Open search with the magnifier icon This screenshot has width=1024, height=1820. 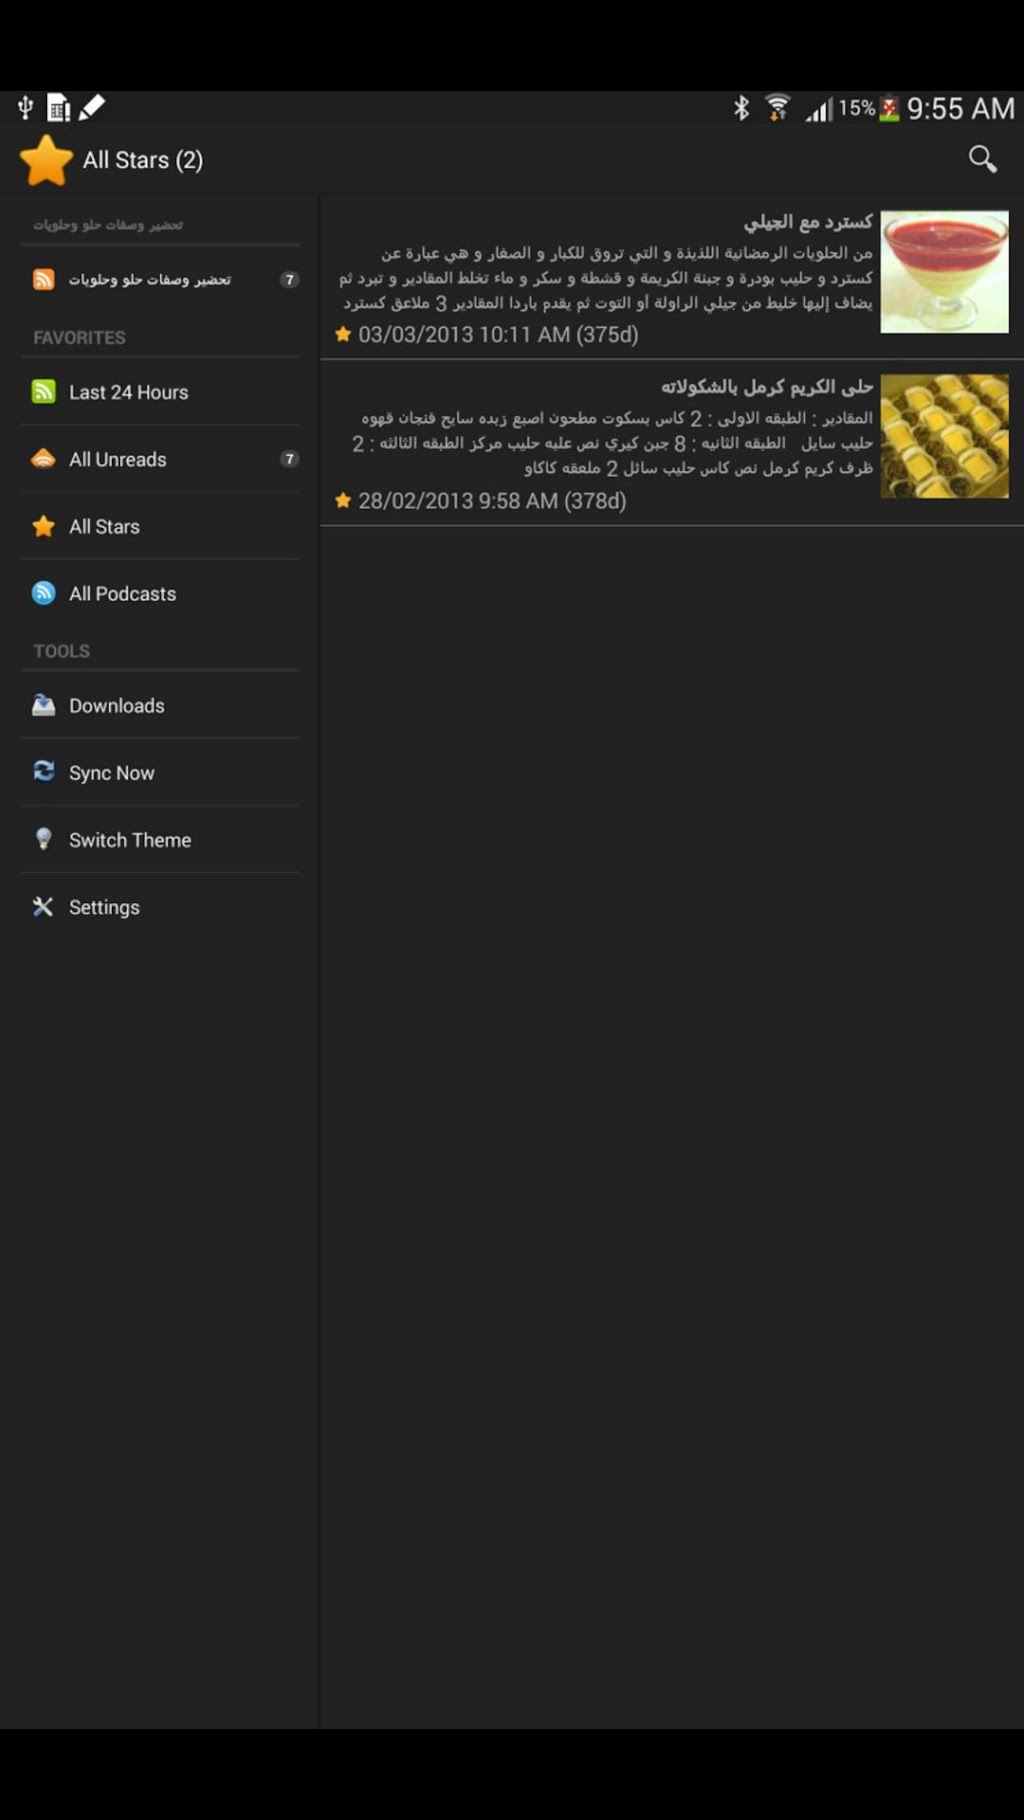(982, 159)
